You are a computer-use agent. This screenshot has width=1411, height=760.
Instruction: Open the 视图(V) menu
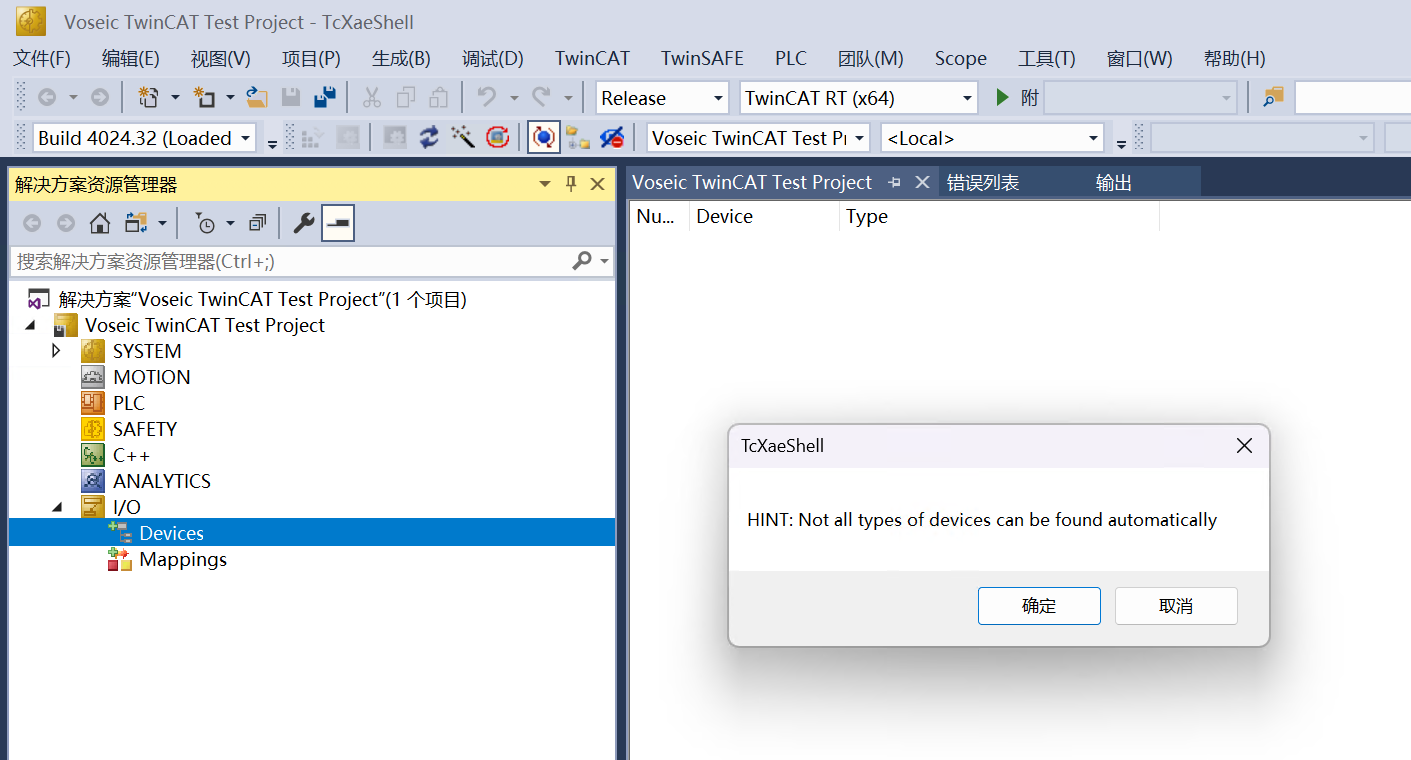pos(221,58)
